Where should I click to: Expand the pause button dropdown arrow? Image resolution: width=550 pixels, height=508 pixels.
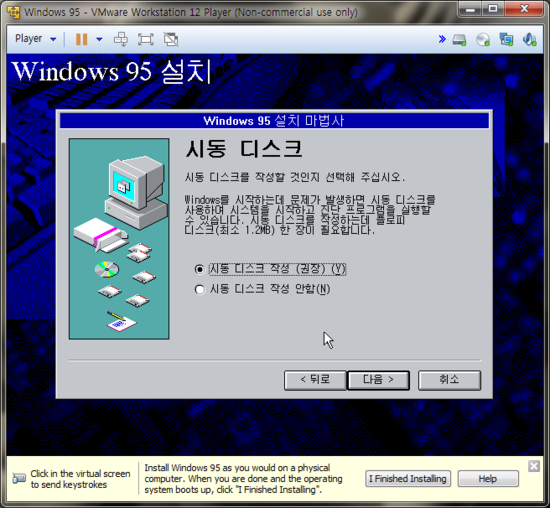(100, 39)
